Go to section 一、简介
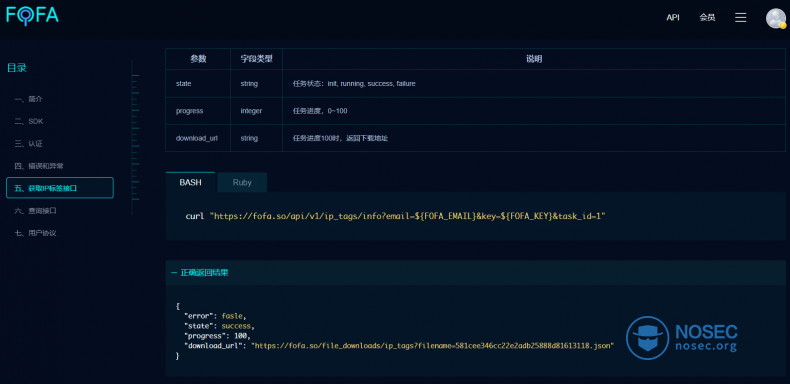790x384 pixels. point(29,99)
